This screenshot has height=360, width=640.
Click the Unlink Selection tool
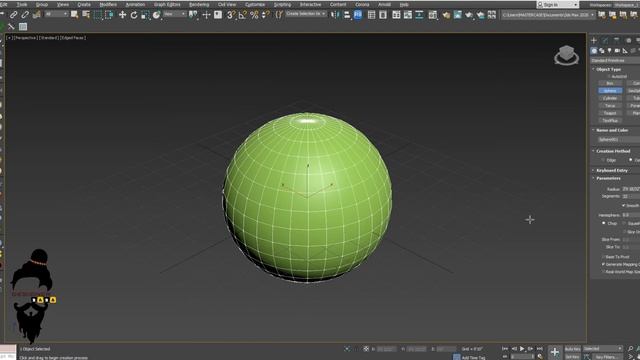(25, 15)
